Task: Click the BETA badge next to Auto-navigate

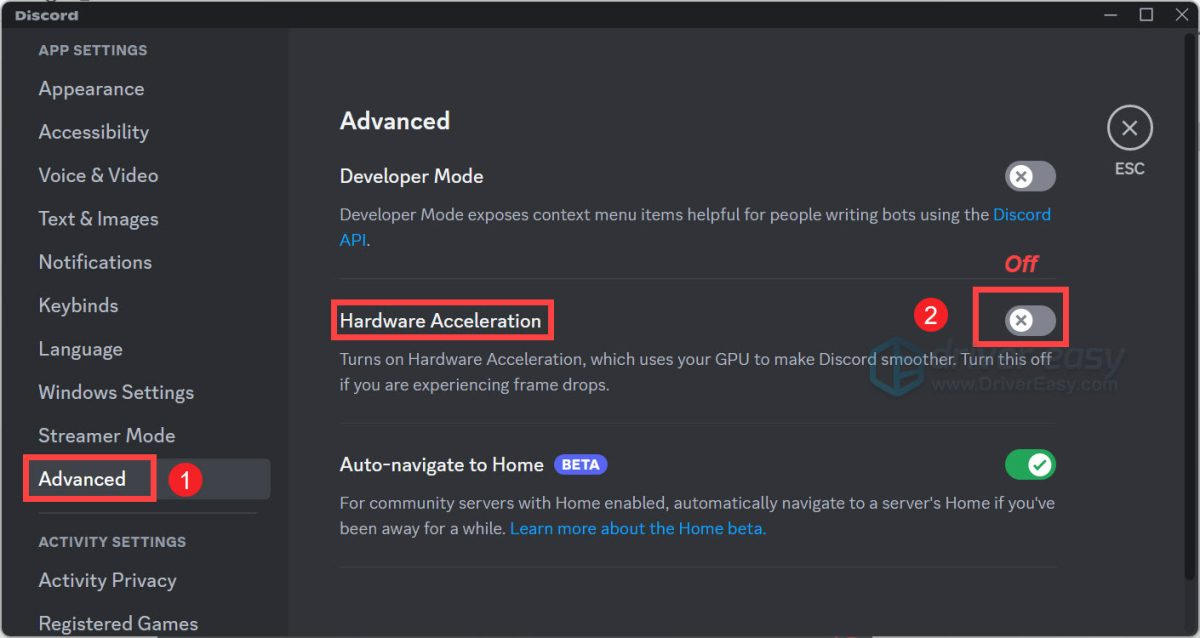Action: [580, 465]
